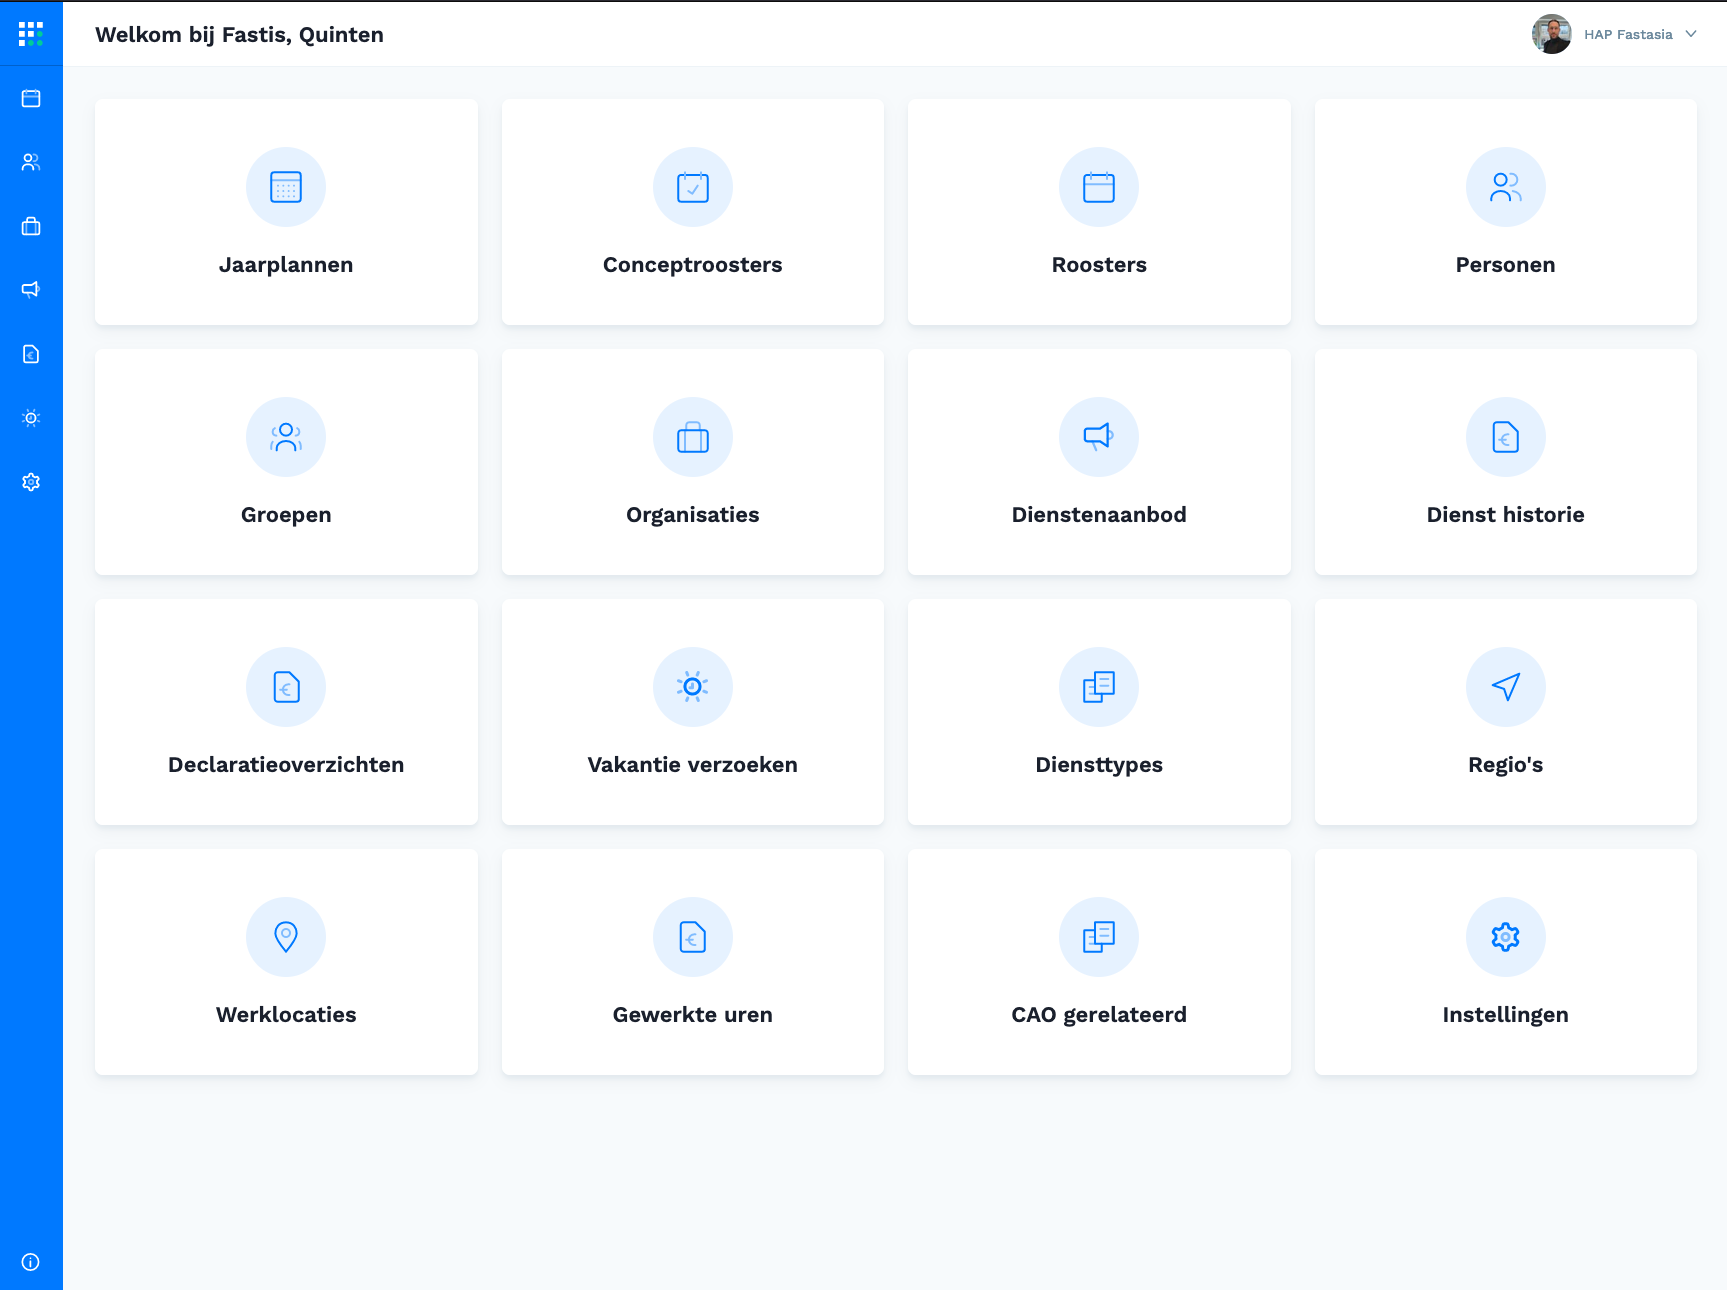Click the Roosters calendar icon
The image size is (1727, 1290).
(1099, 187)
